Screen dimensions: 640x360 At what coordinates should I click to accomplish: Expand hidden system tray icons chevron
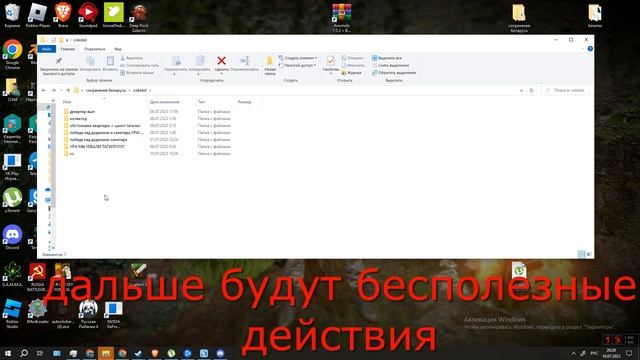[573, 353]
